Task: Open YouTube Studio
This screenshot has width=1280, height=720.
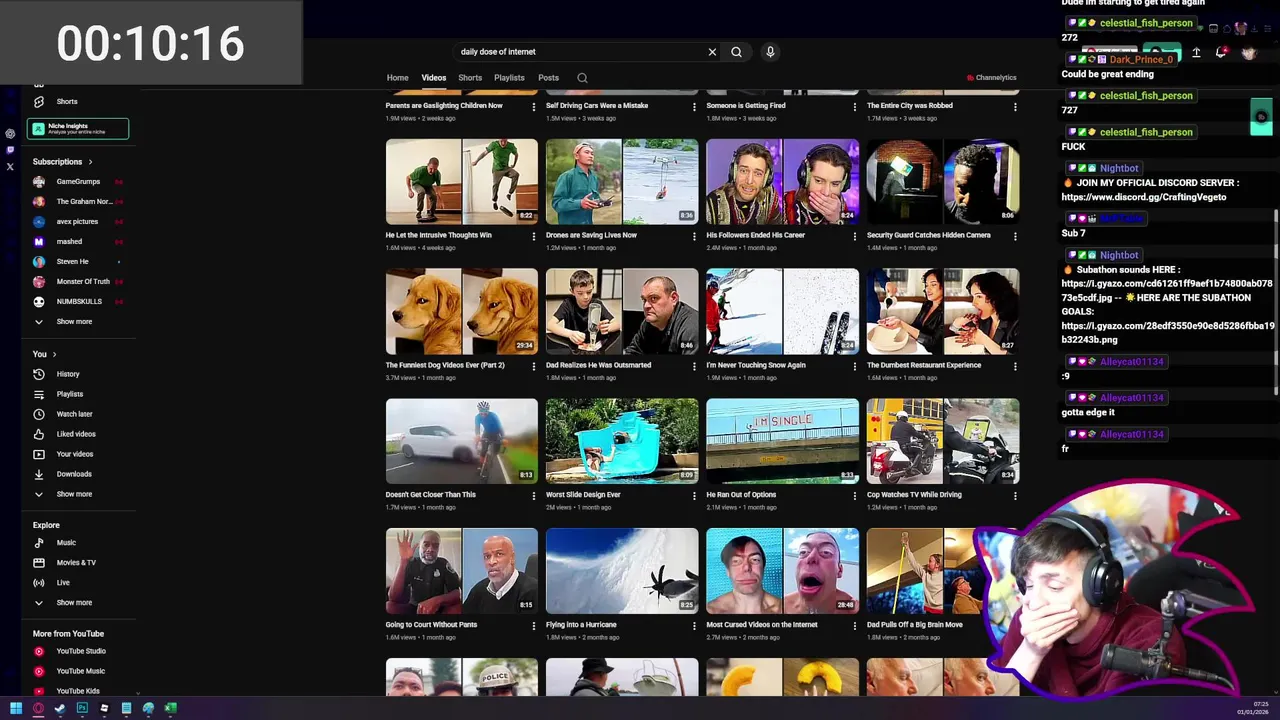Action: (78, 651)
